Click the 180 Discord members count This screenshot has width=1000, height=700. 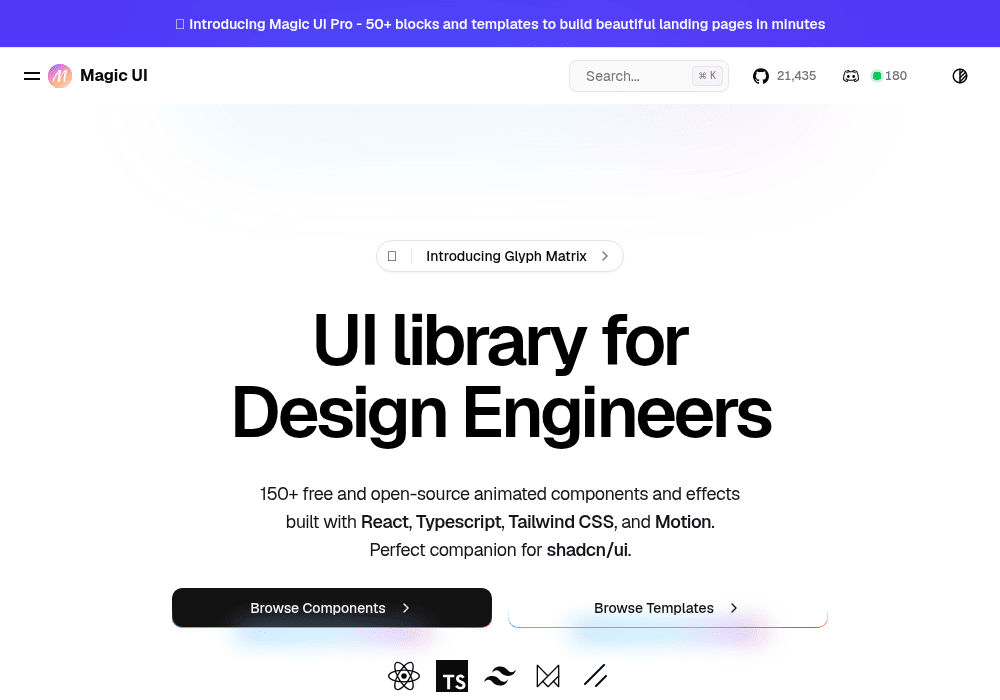coord(896,76)
